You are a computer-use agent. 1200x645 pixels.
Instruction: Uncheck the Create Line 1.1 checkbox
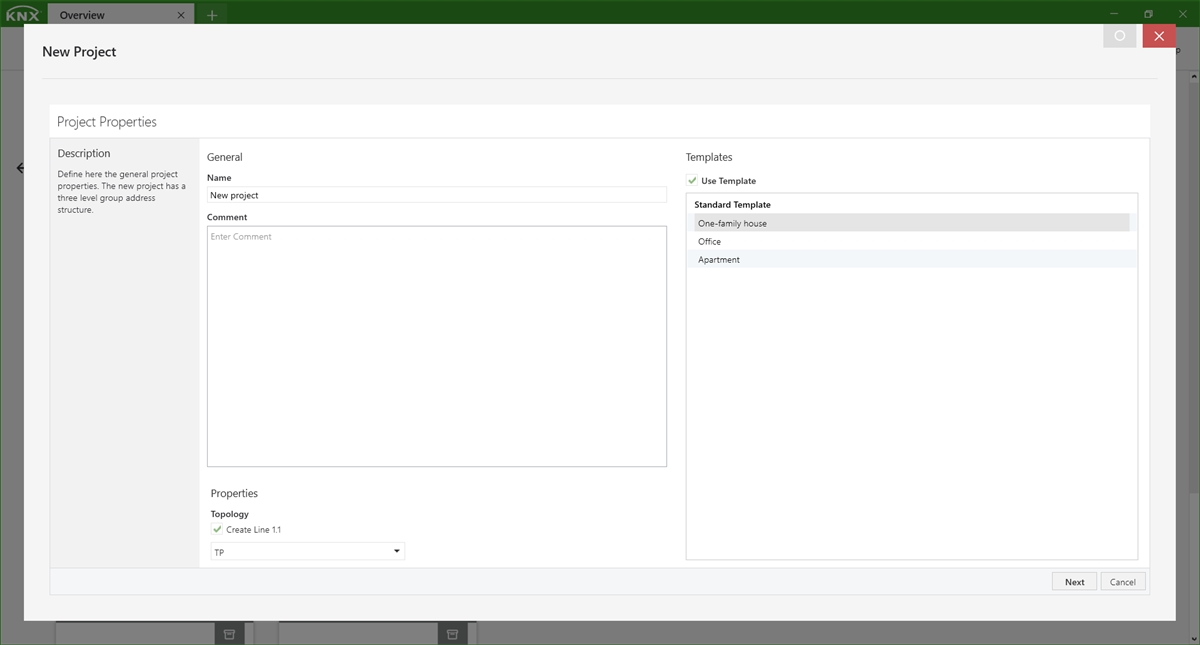click(x=217, y=529)
